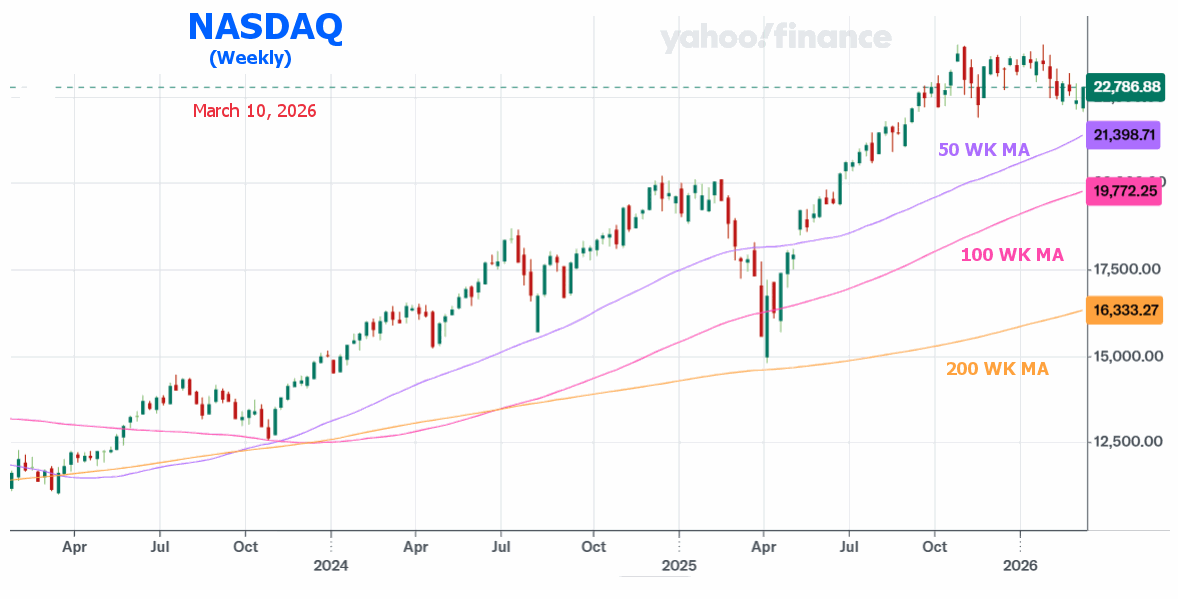The image size is (1178, 599).
Task: Select the 2026 year label on time axis
Action: pyautogui.click(x=1020, y=567)
